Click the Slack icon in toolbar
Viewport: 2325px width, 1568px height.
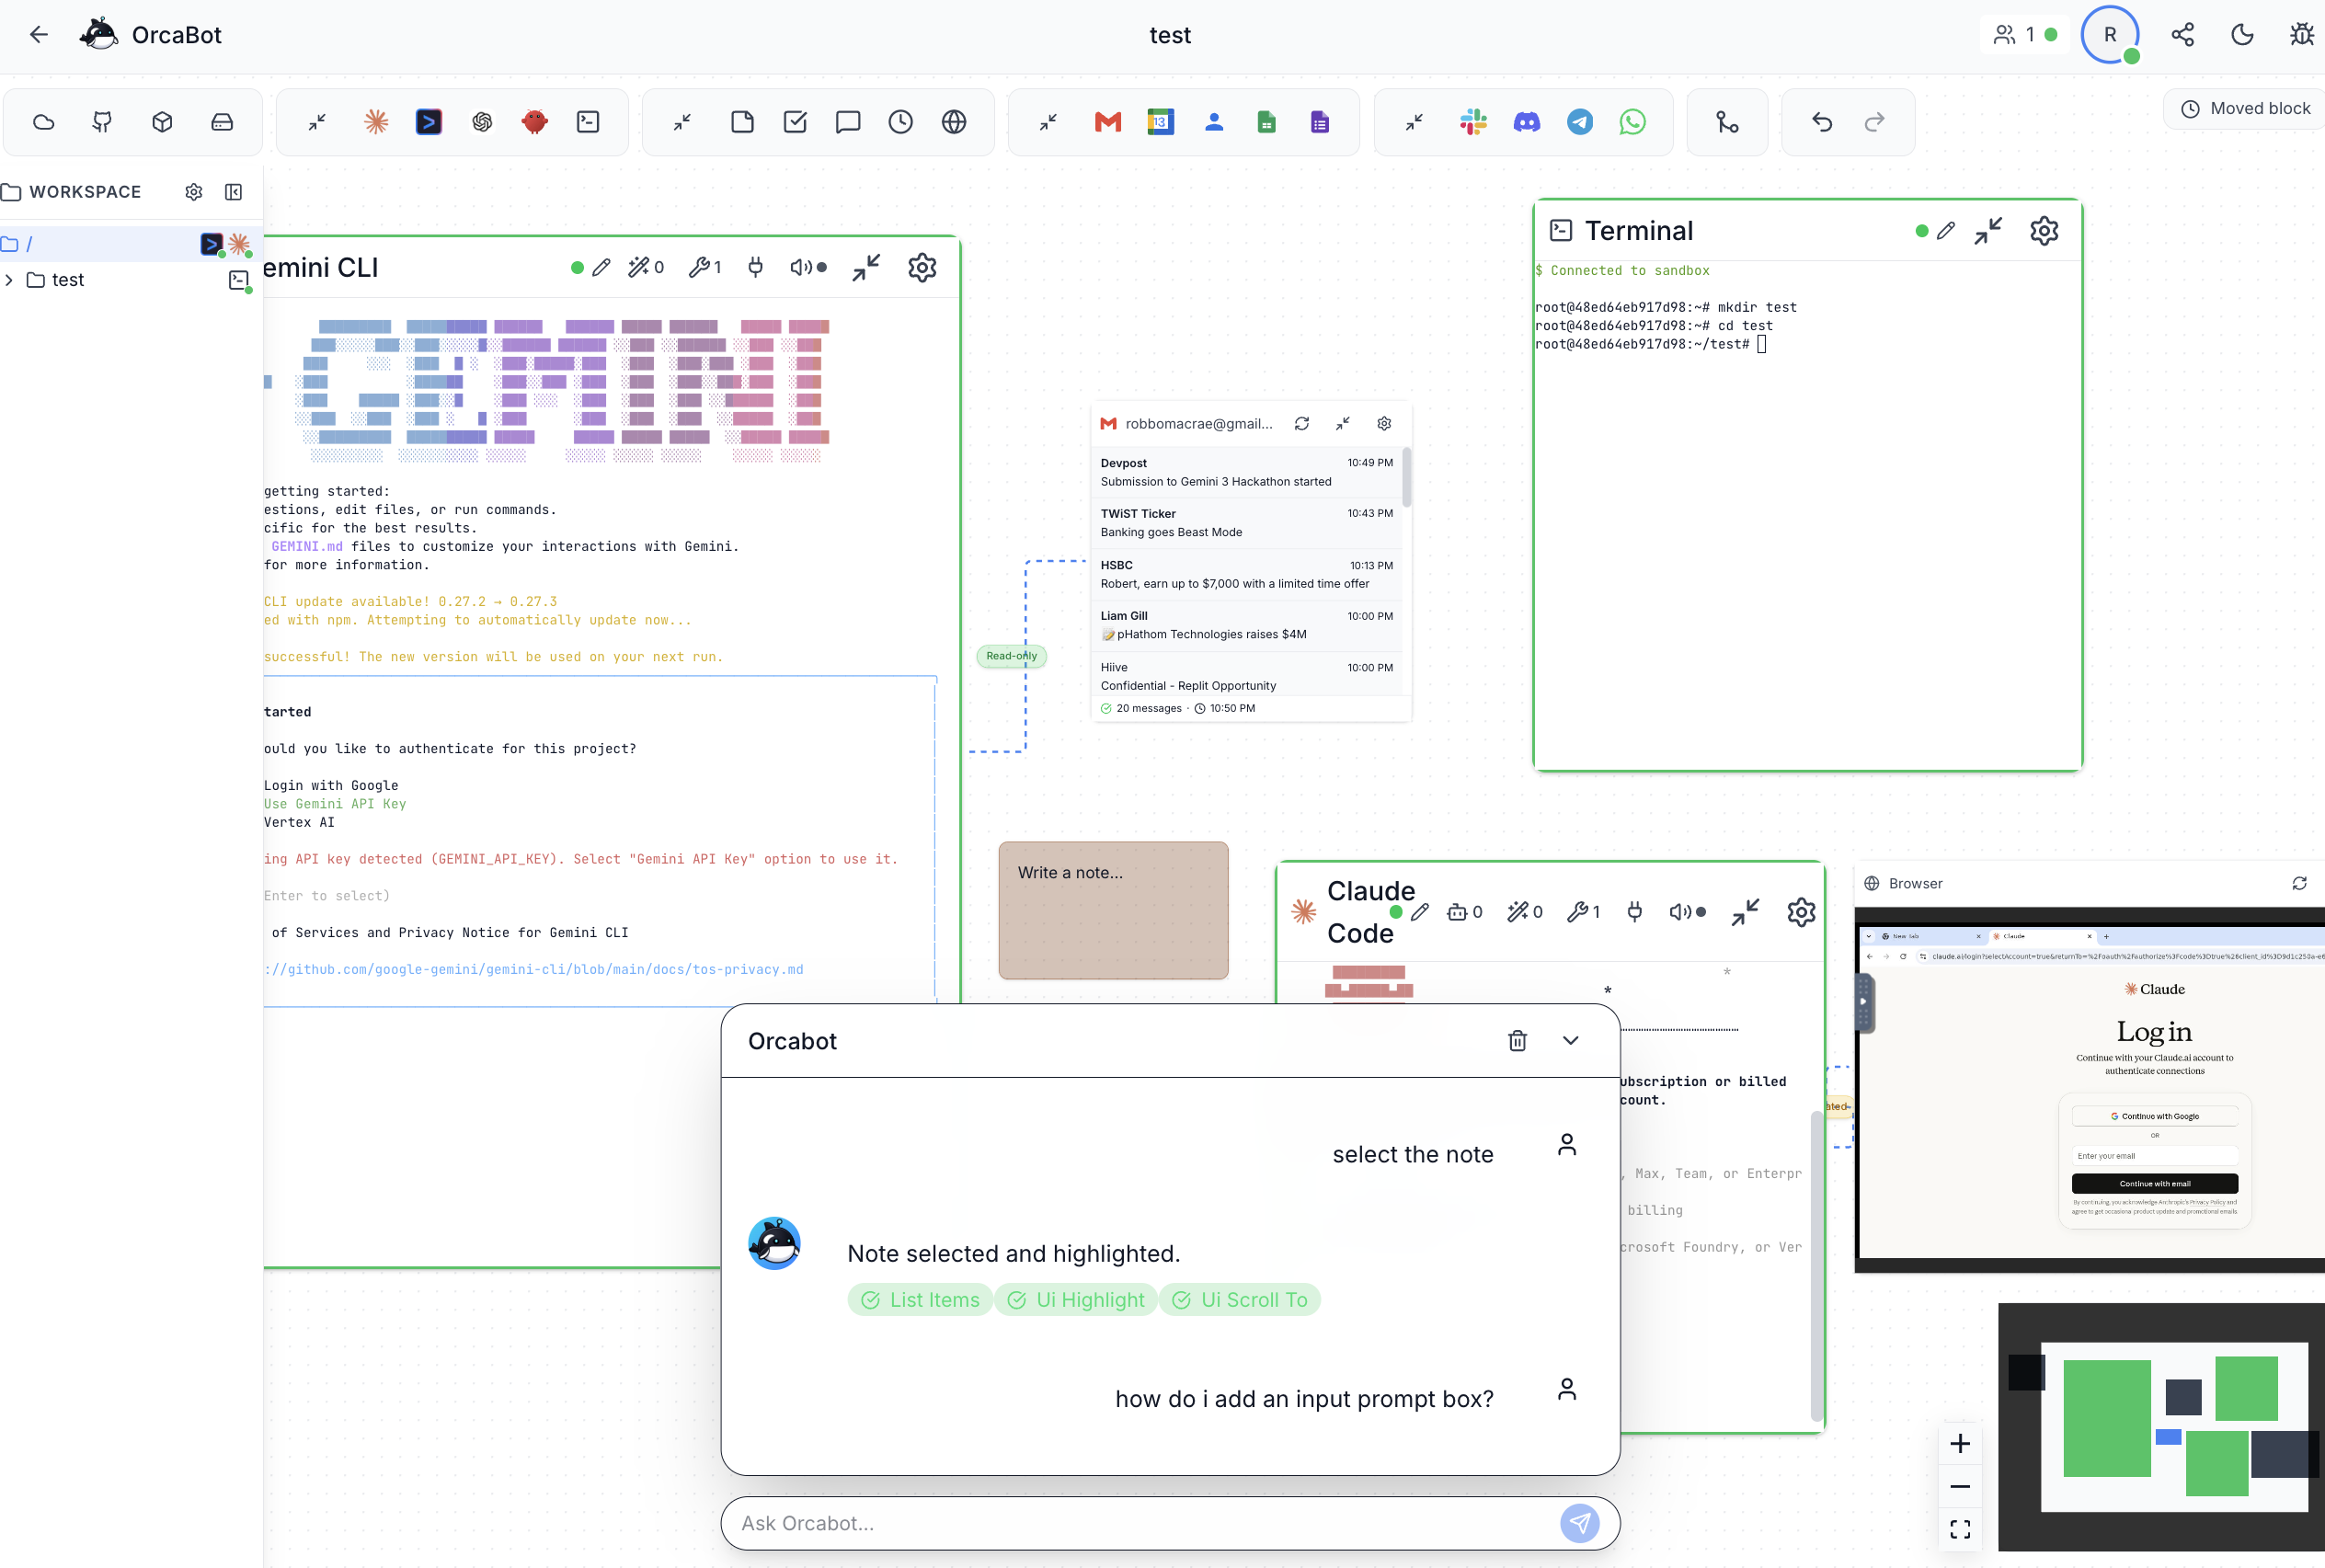(1473, 122)
